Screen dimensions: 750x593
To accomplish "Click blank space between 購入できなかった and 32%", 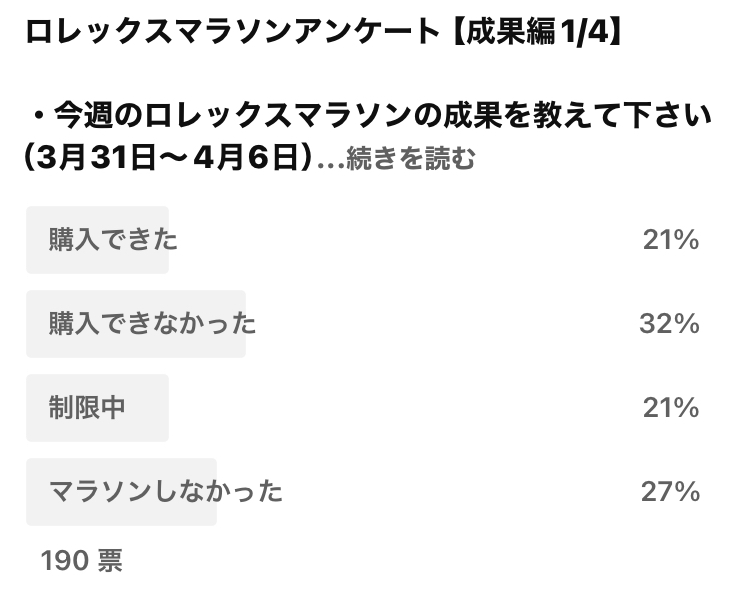I will click(447, 324).
